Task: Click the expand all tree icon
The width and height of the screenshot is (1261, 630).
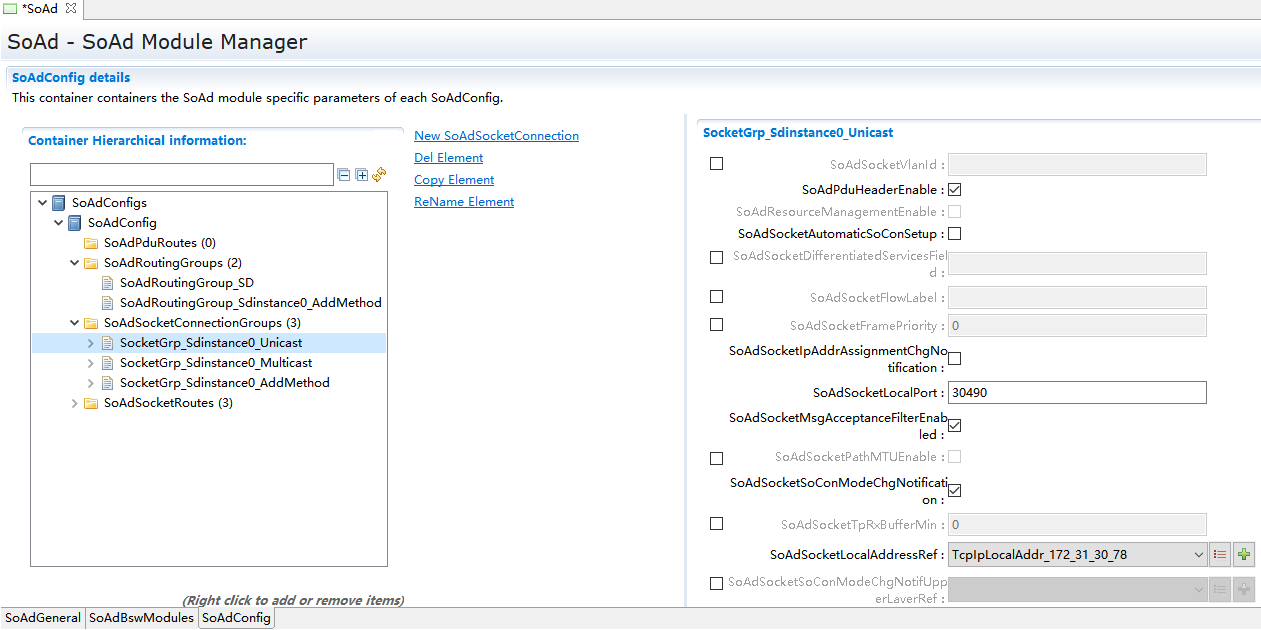Action: click(361, 175)
